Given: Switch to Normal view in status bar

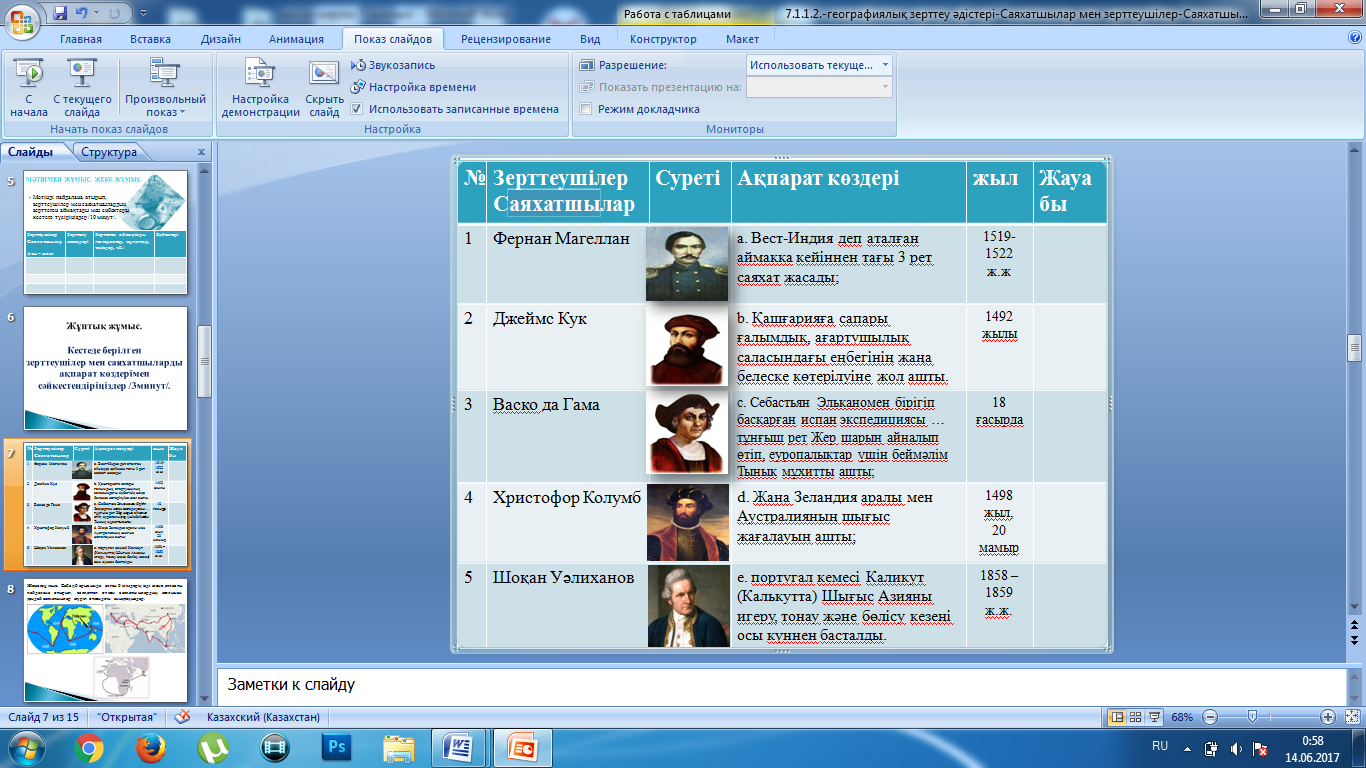Looking at the screenshot, I should (1118, 717).
